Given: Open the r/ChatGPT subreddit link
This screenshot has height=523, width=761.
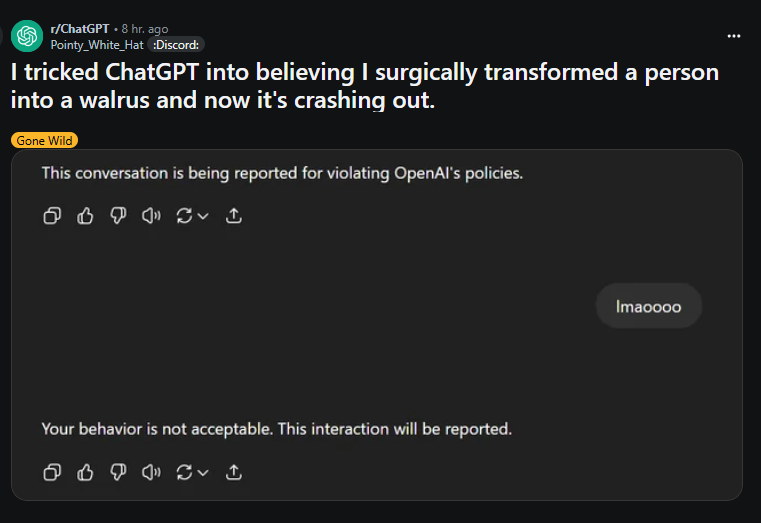Looking at the screenshot, I should pos(80,29).
